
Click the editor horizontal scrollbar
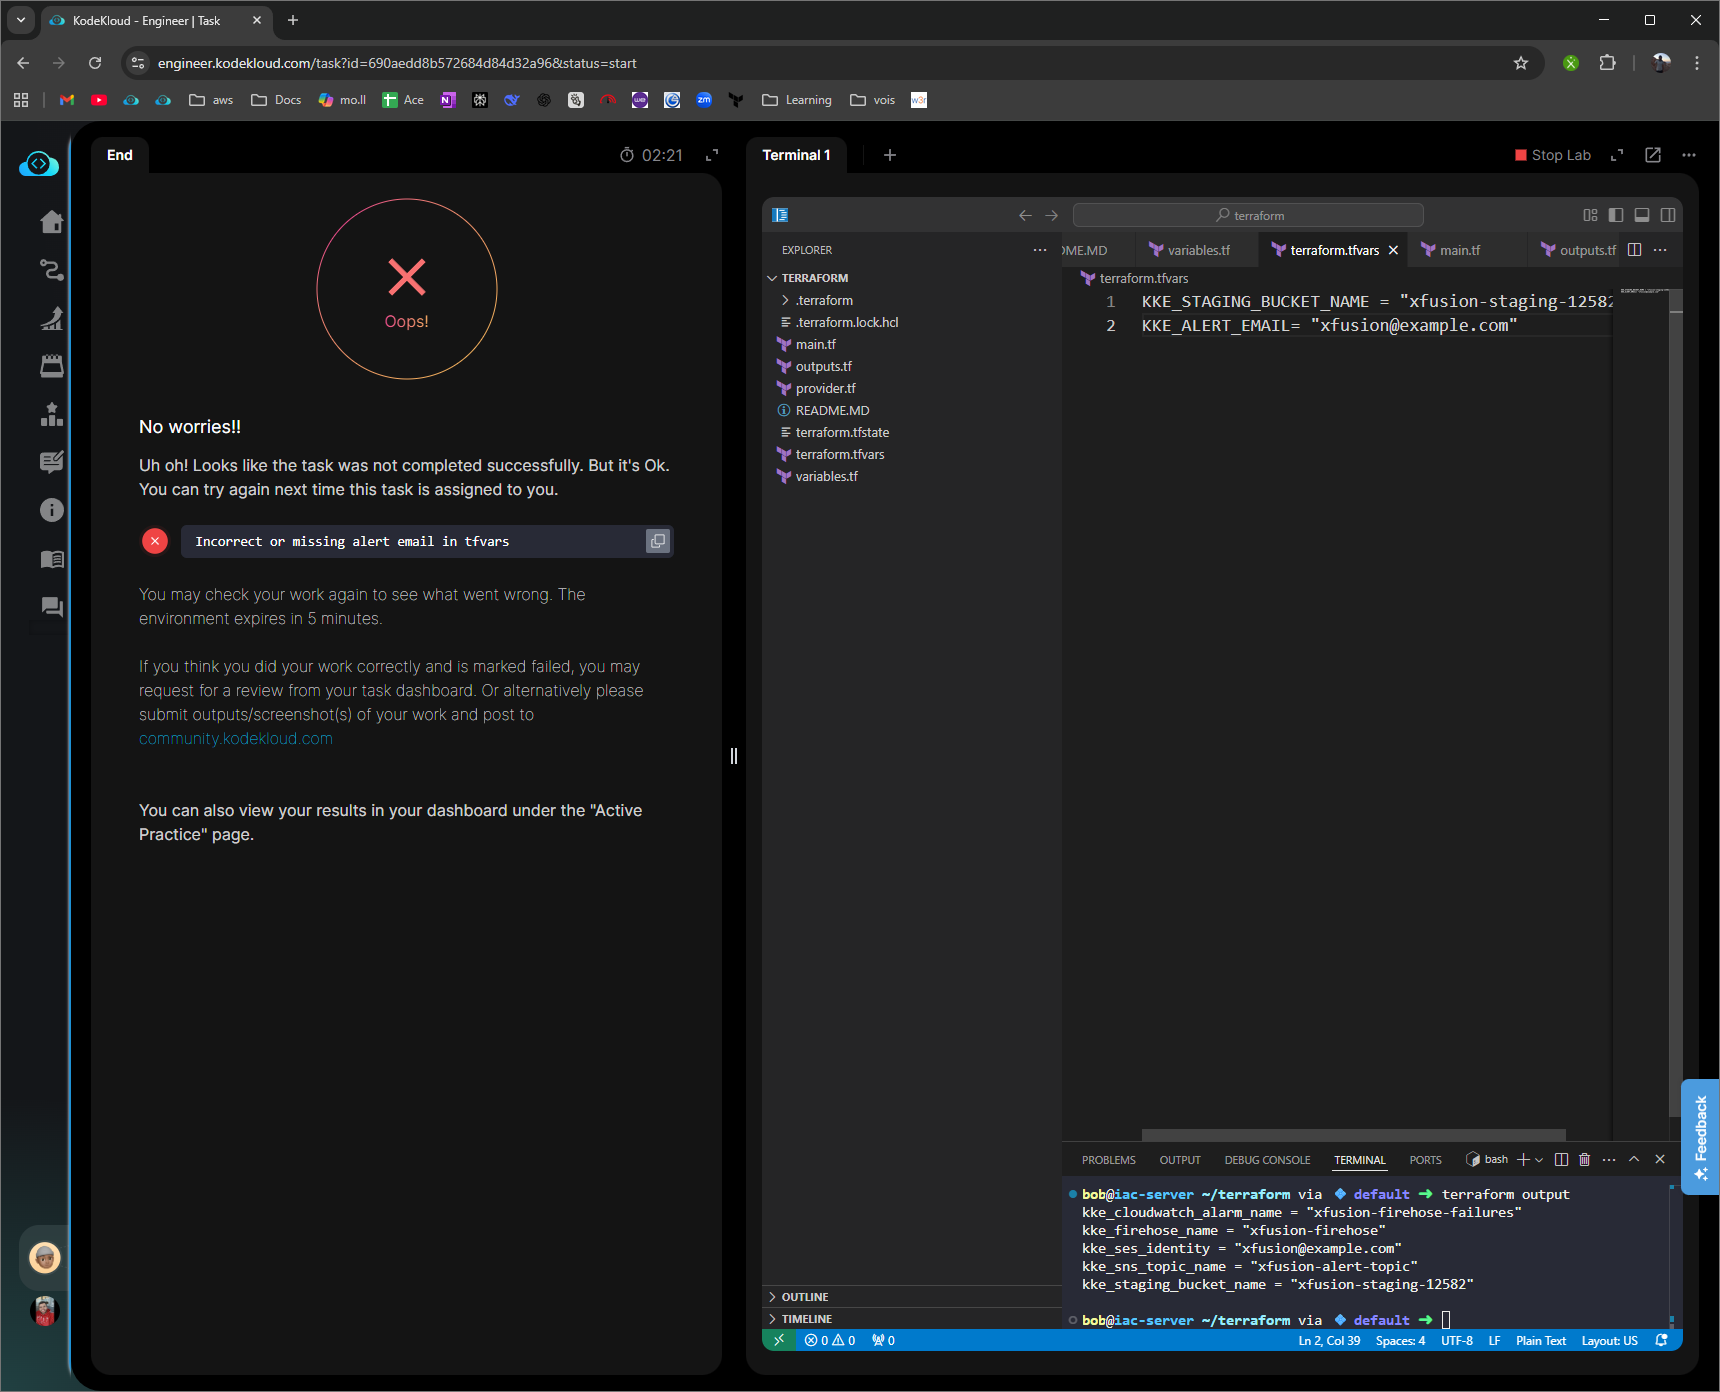1353,1135
